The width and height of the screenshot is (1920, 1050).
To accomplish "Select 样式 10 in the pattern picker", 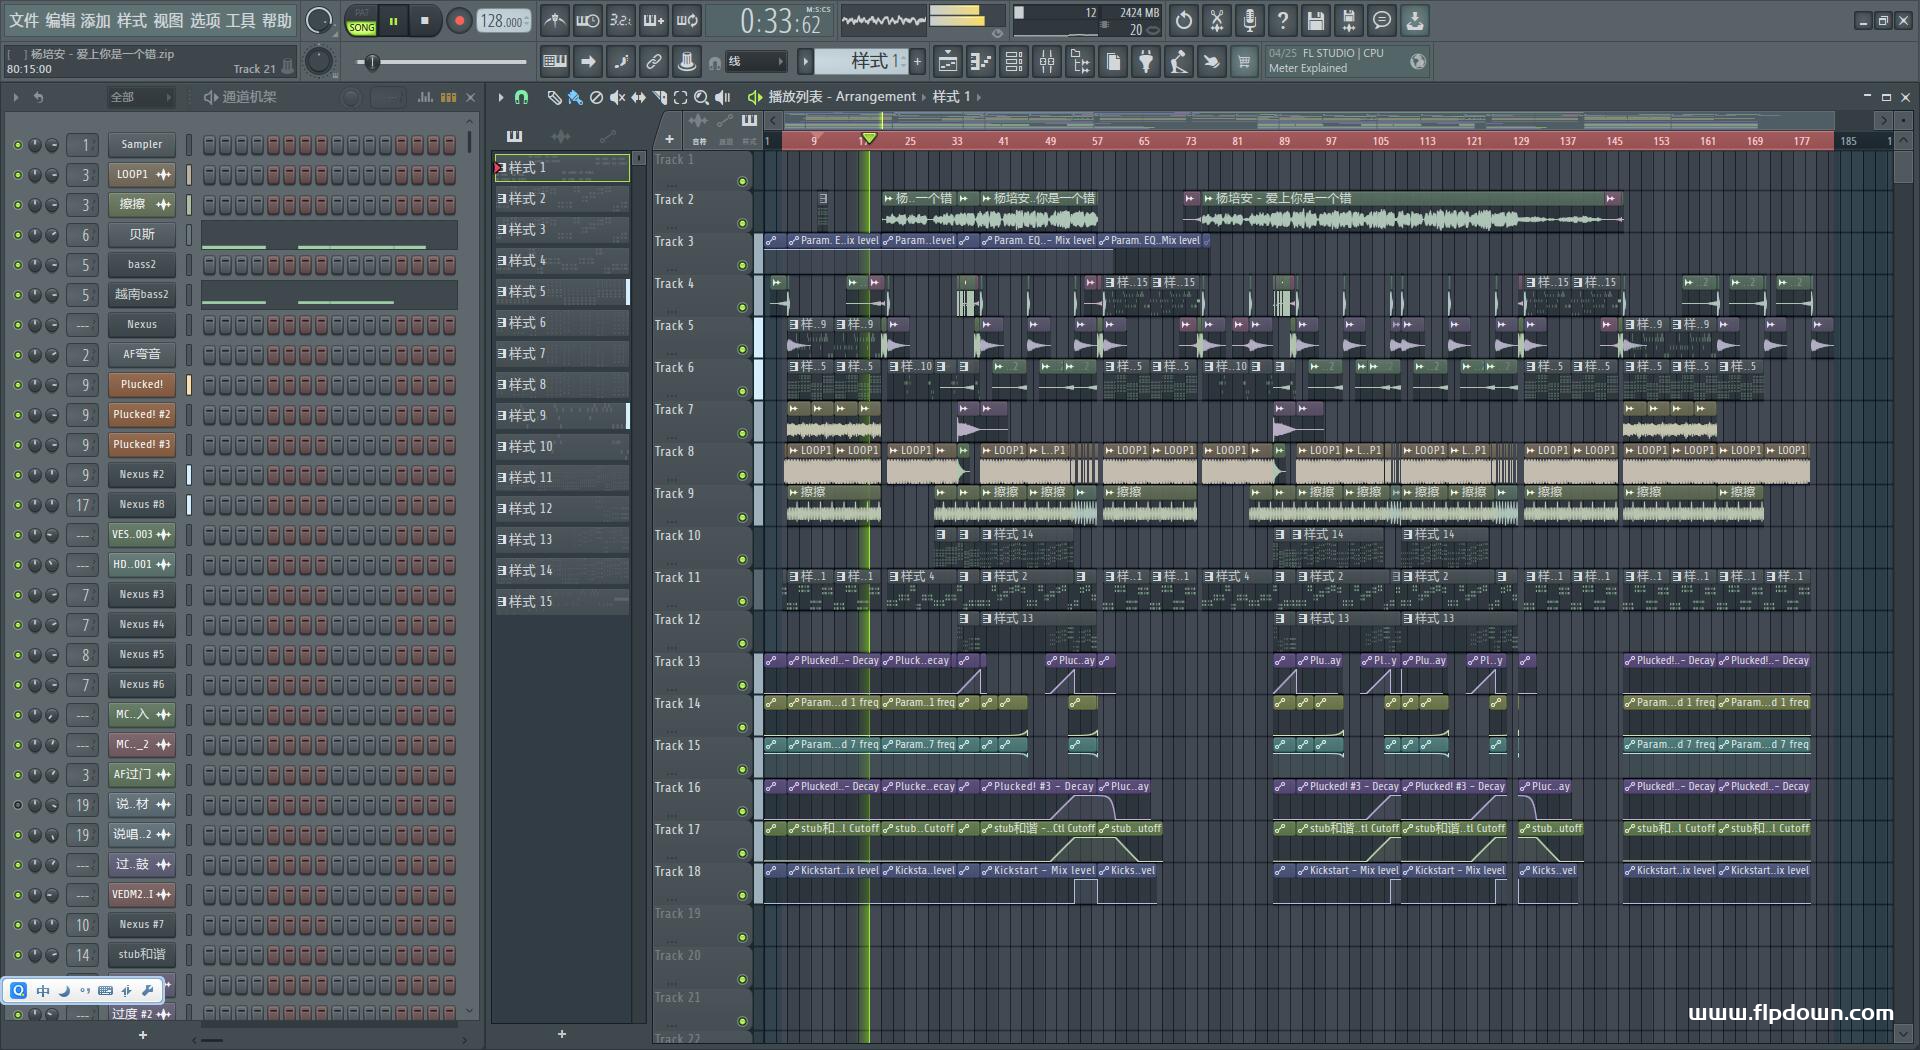I will 562,447.
